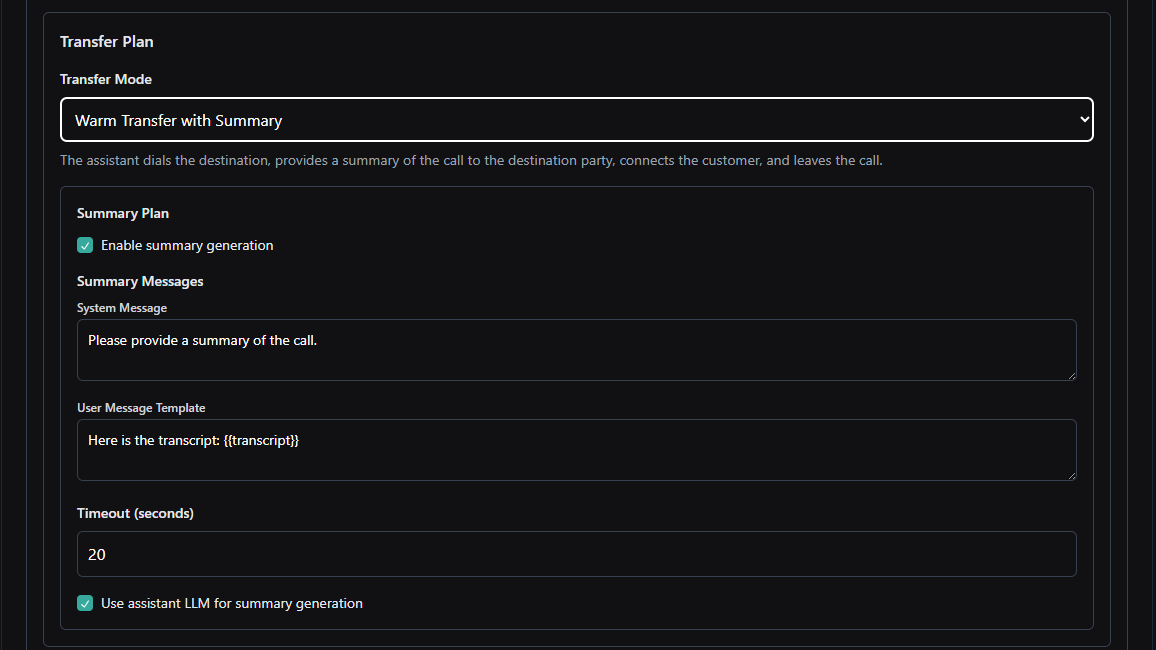
Task: Click the transfer mode description text
Action: 471,160
